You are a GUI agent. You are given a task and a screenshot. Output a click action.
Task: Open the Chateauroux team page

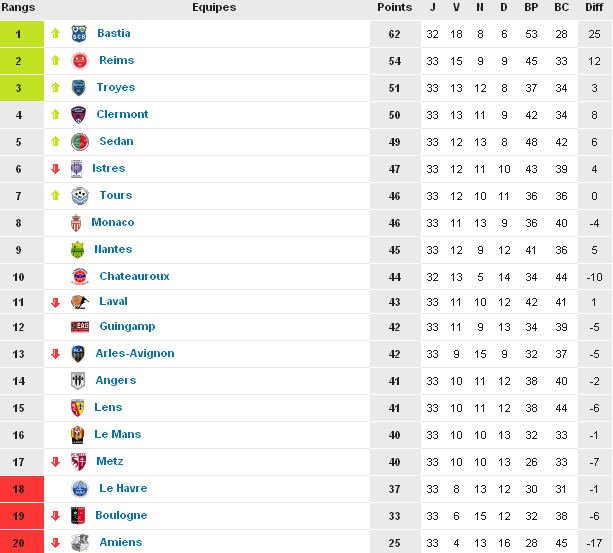[x=134, y=277]
